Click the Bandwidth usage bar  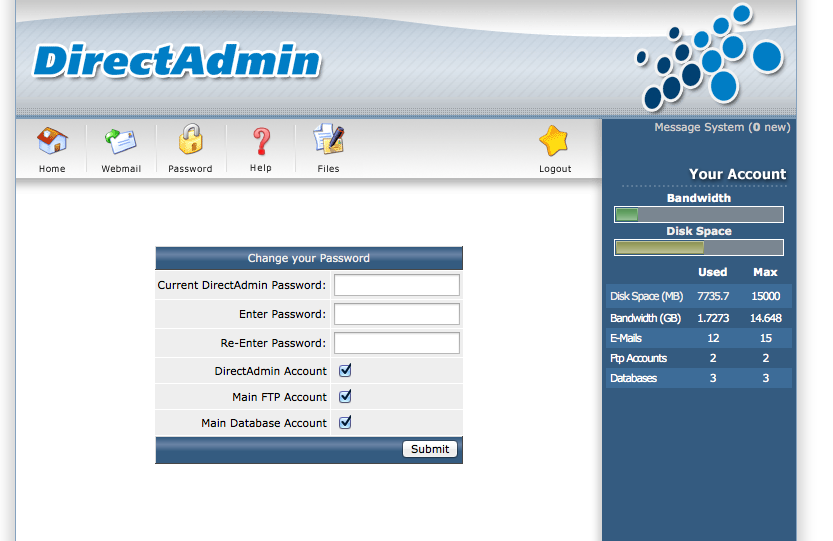click(x=699, y=215)
